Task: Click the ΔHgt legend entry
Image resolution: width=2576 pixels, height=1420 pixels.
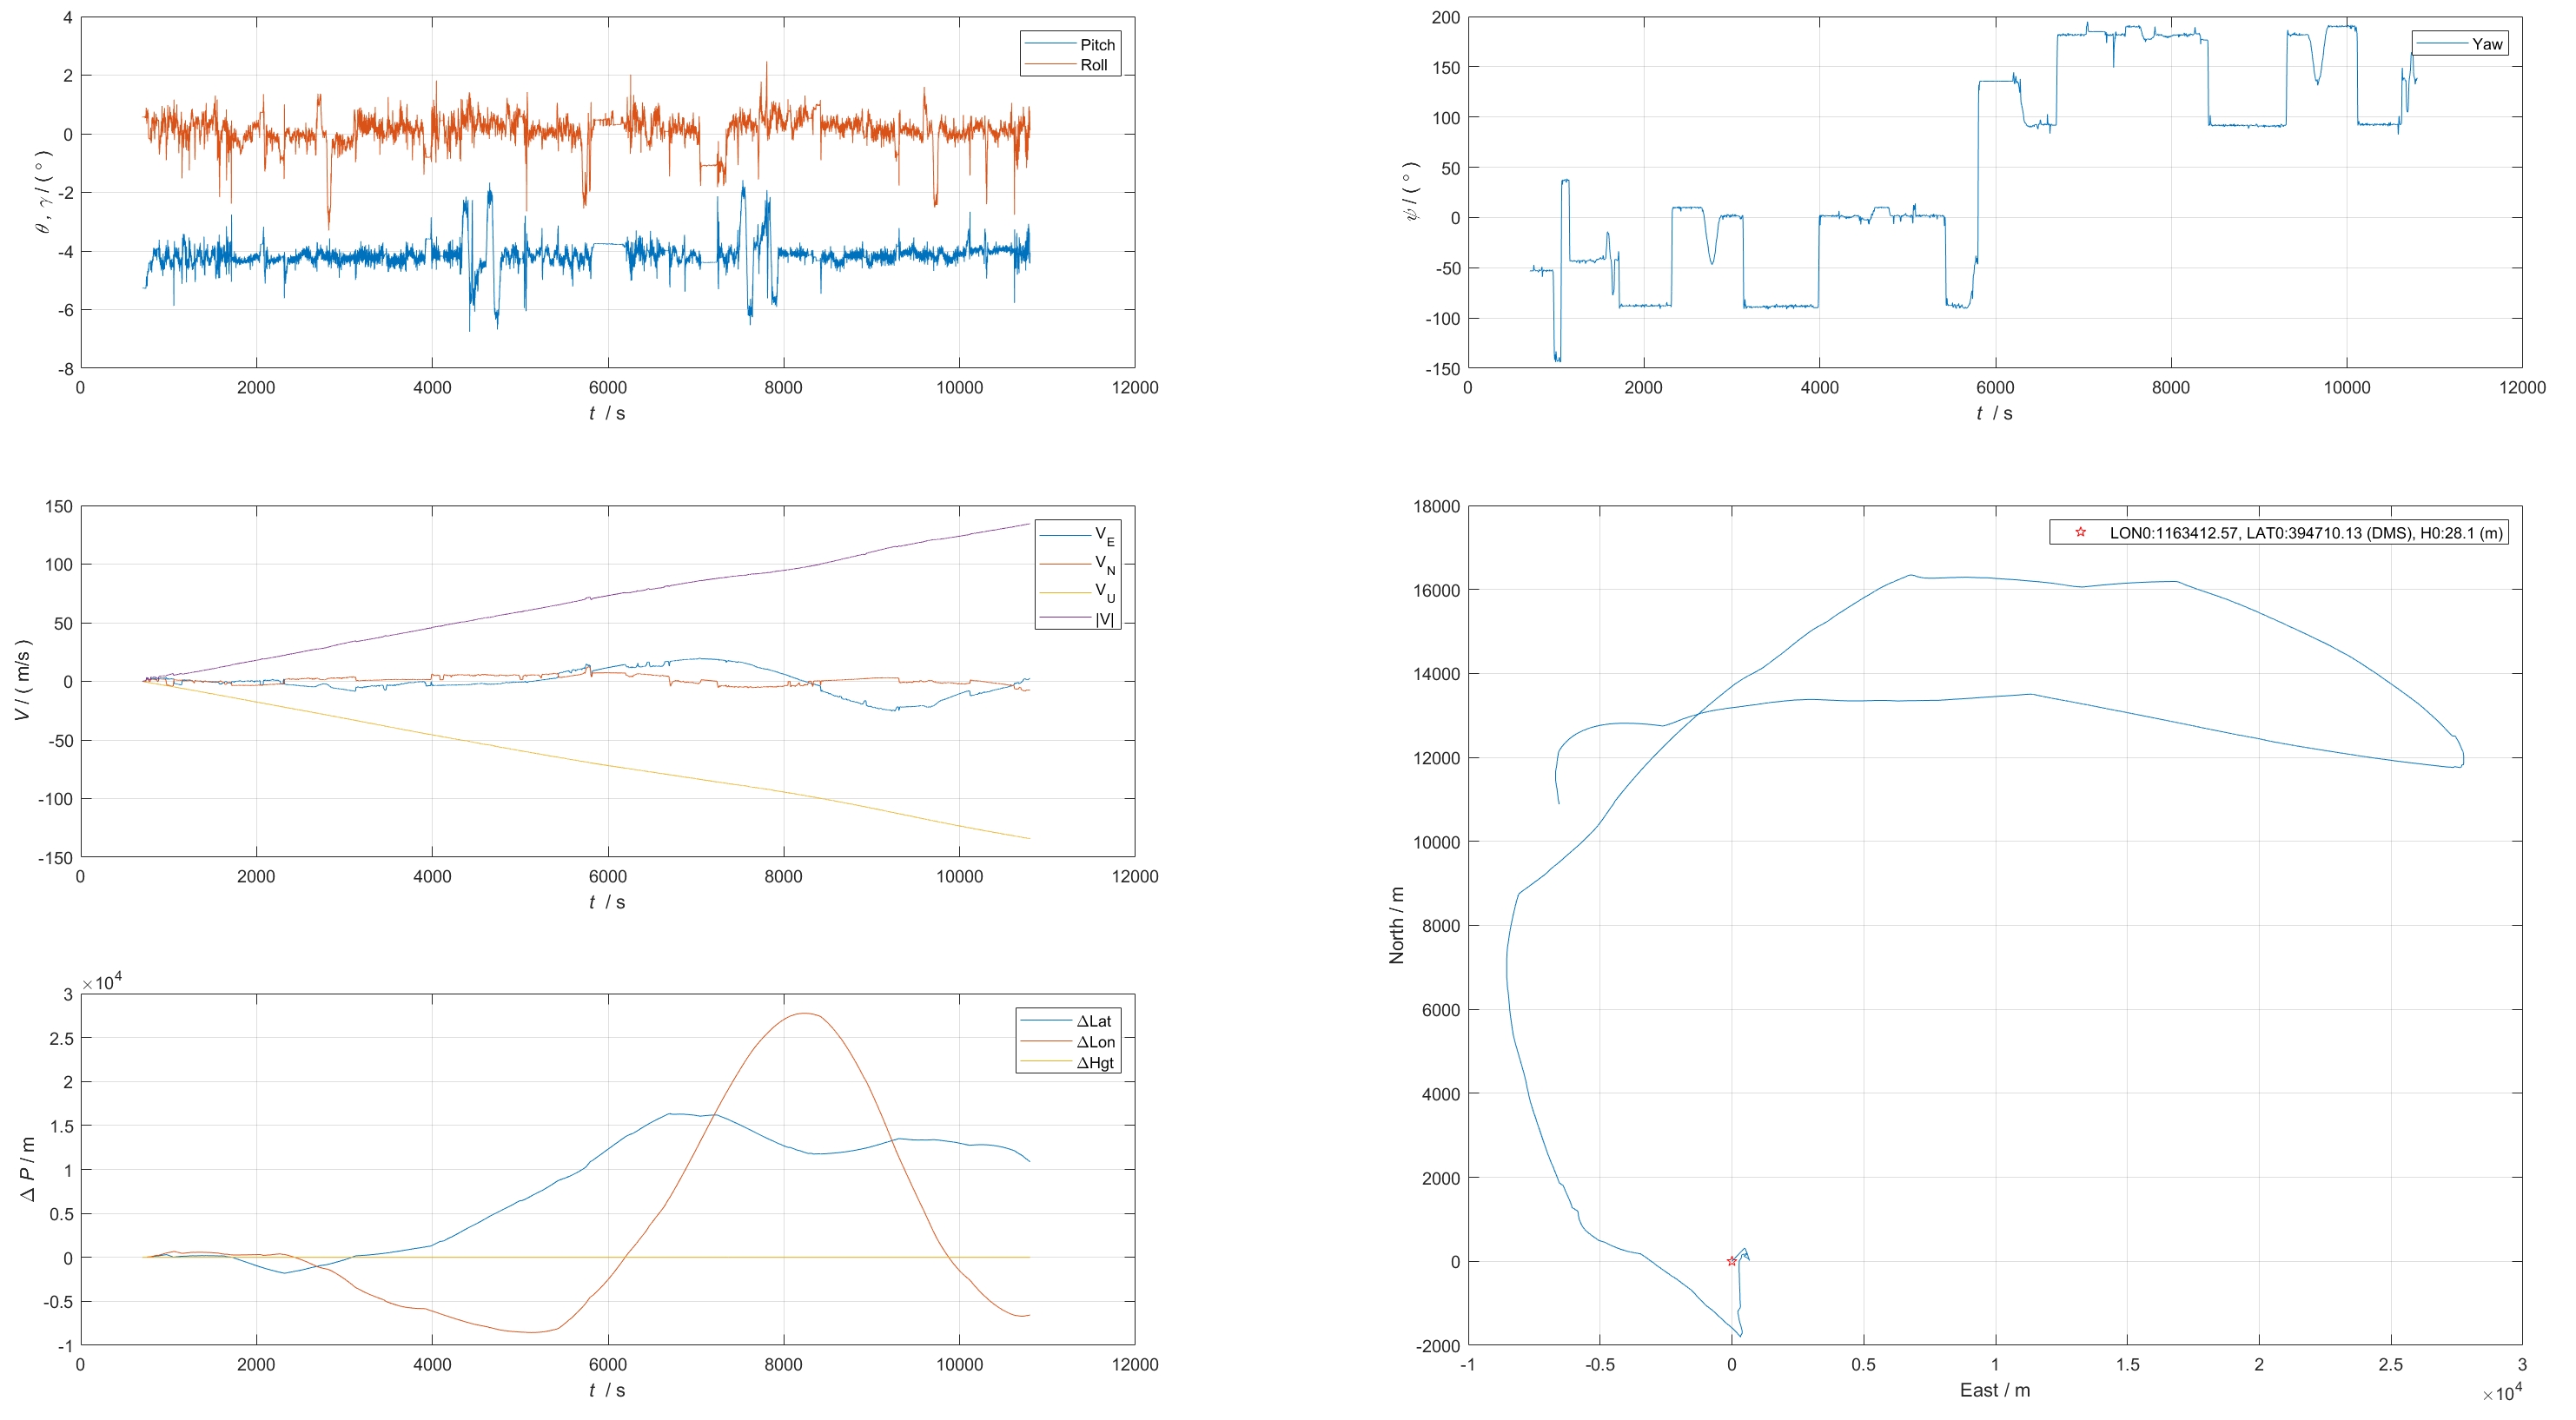Action: pos(1067,1063)
